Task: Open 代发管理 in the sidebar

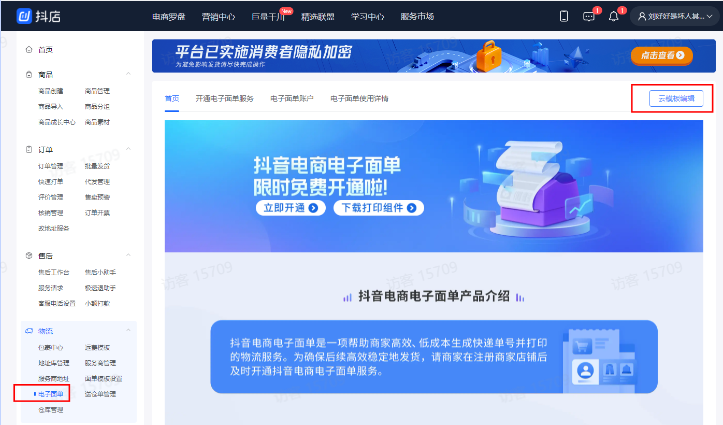Action: coord(97,182)
